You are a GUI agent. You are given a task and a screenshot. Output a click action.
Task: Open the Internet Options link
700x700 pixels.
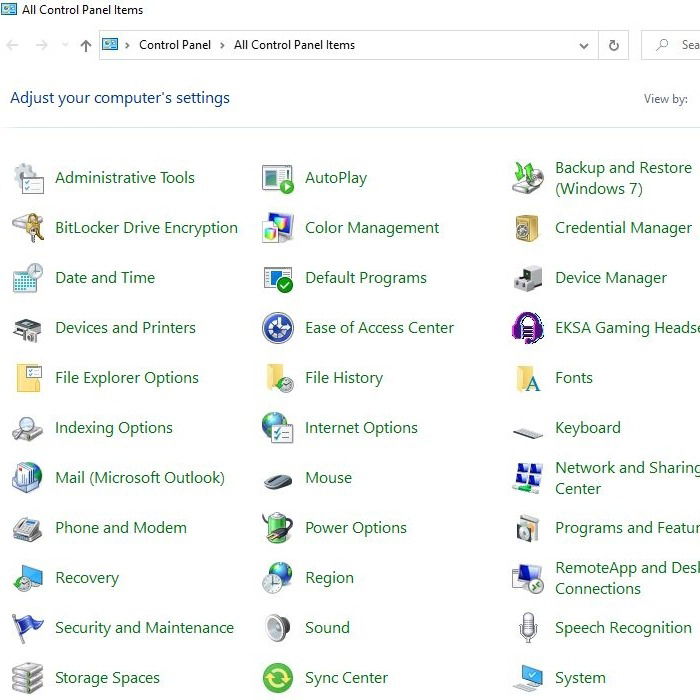361,428
